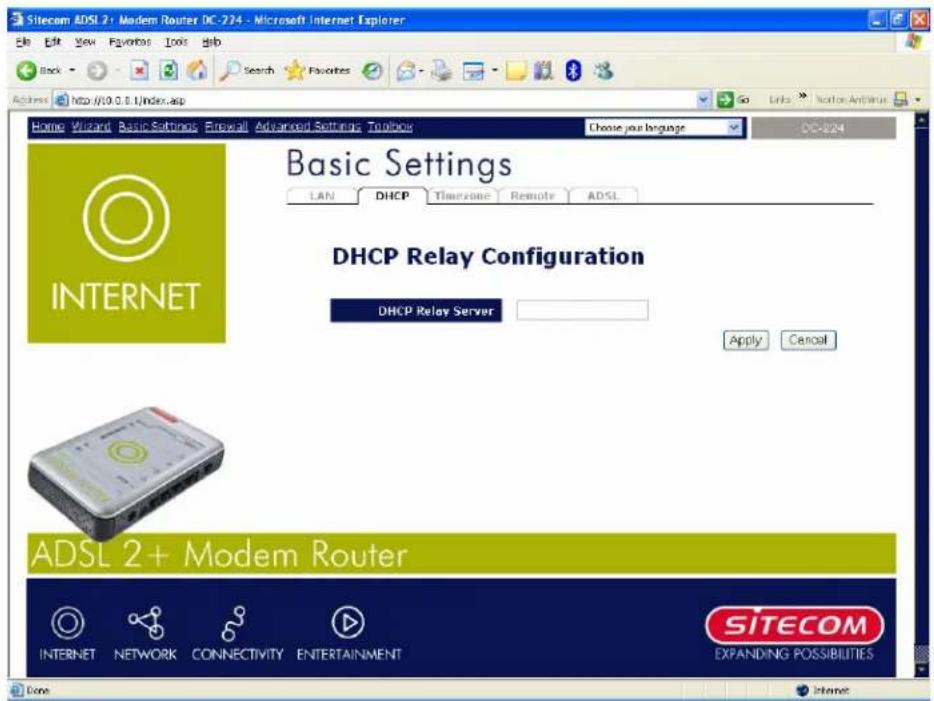Open the address bar dropdown arrow
The height and width of the screenshot is (701, 934).
tap(704, 99)
